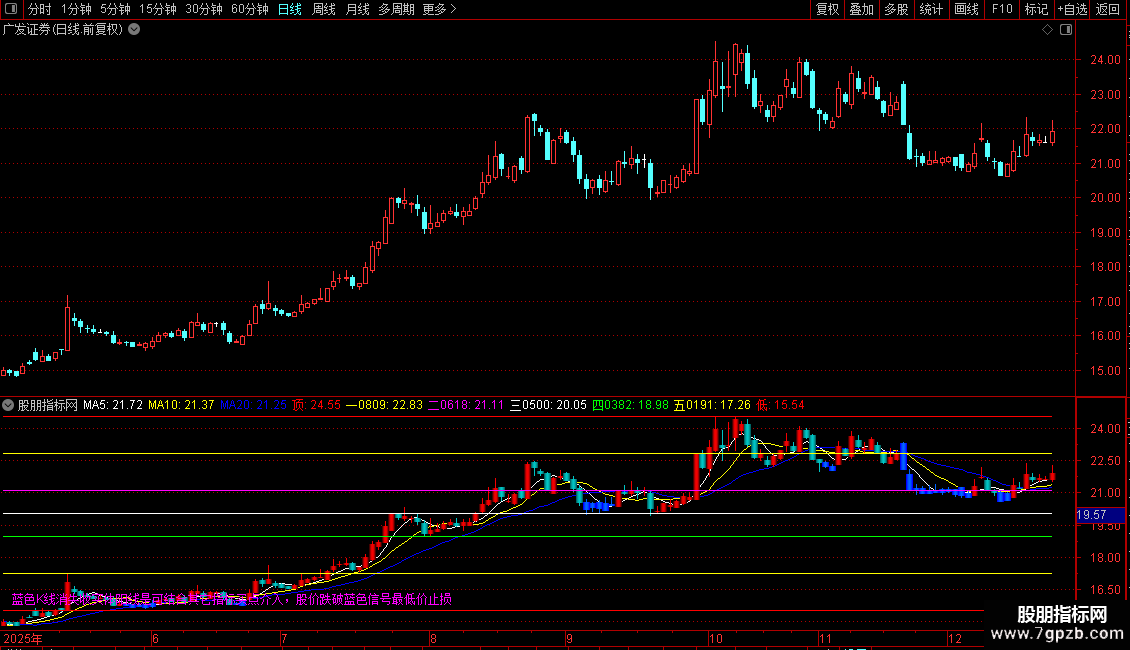
Task: Select the 多周期 multi-period tab
Action: click(x=396, y=10)
